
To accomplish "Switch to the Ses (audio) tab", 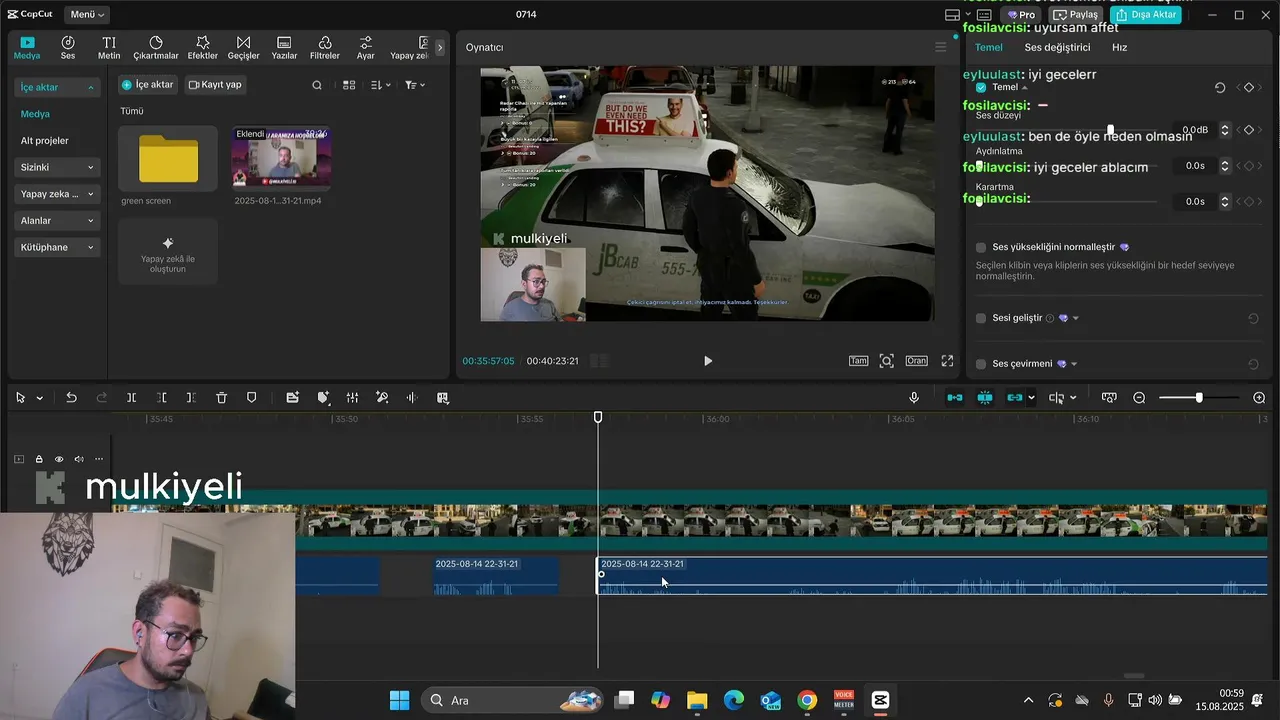I will pyautogui.click(x=68, y=48).
